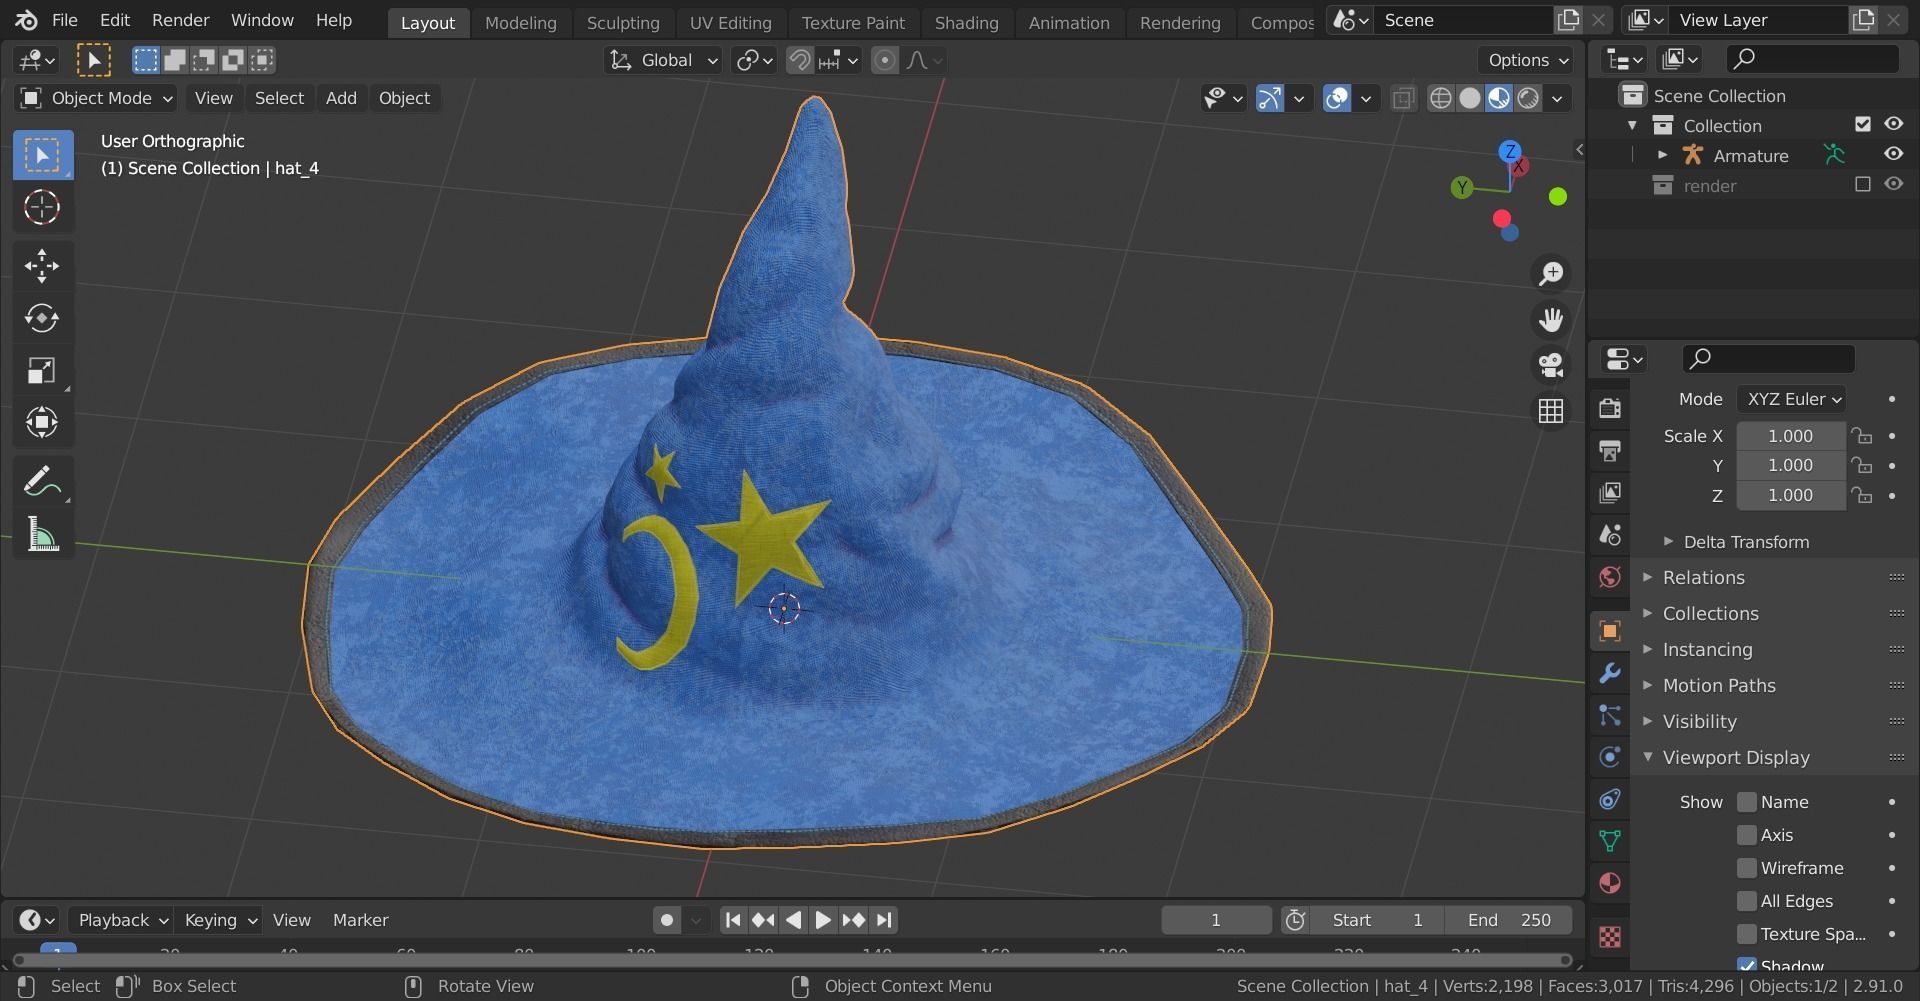Open the Render menu

pos(180,20)
